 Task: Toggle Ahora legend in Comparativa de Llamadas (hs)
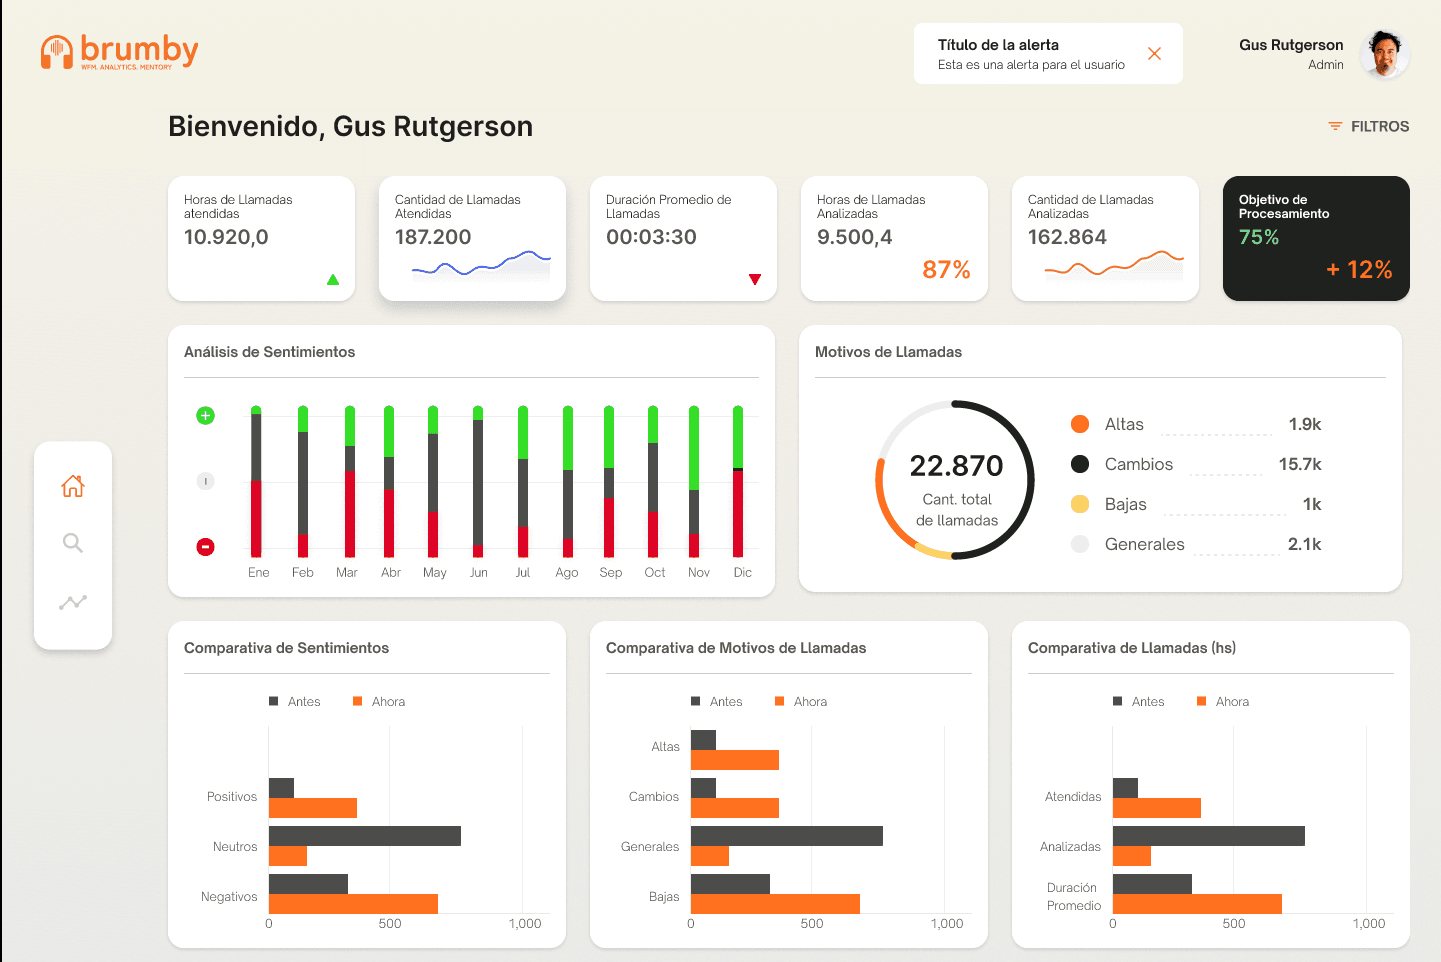[1223, 702]
